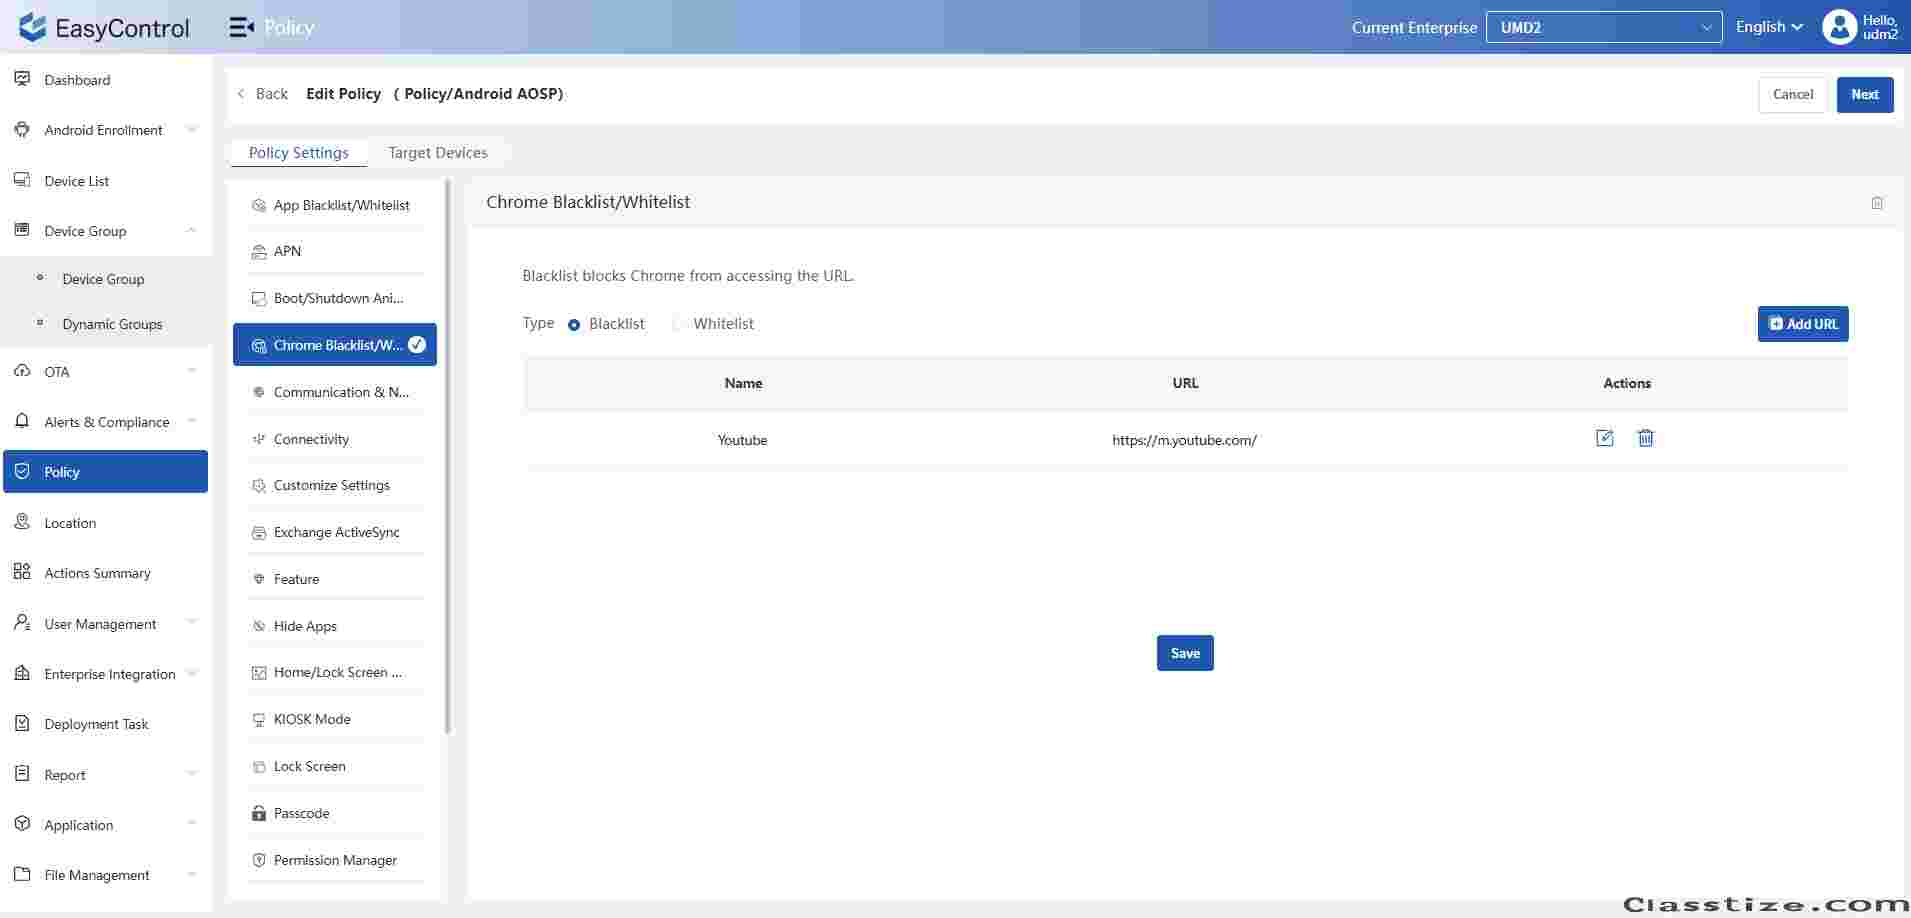Switch to the Target Devices tab
The height and width of the screenshot is (918, 1911).
tap(438, 153)
